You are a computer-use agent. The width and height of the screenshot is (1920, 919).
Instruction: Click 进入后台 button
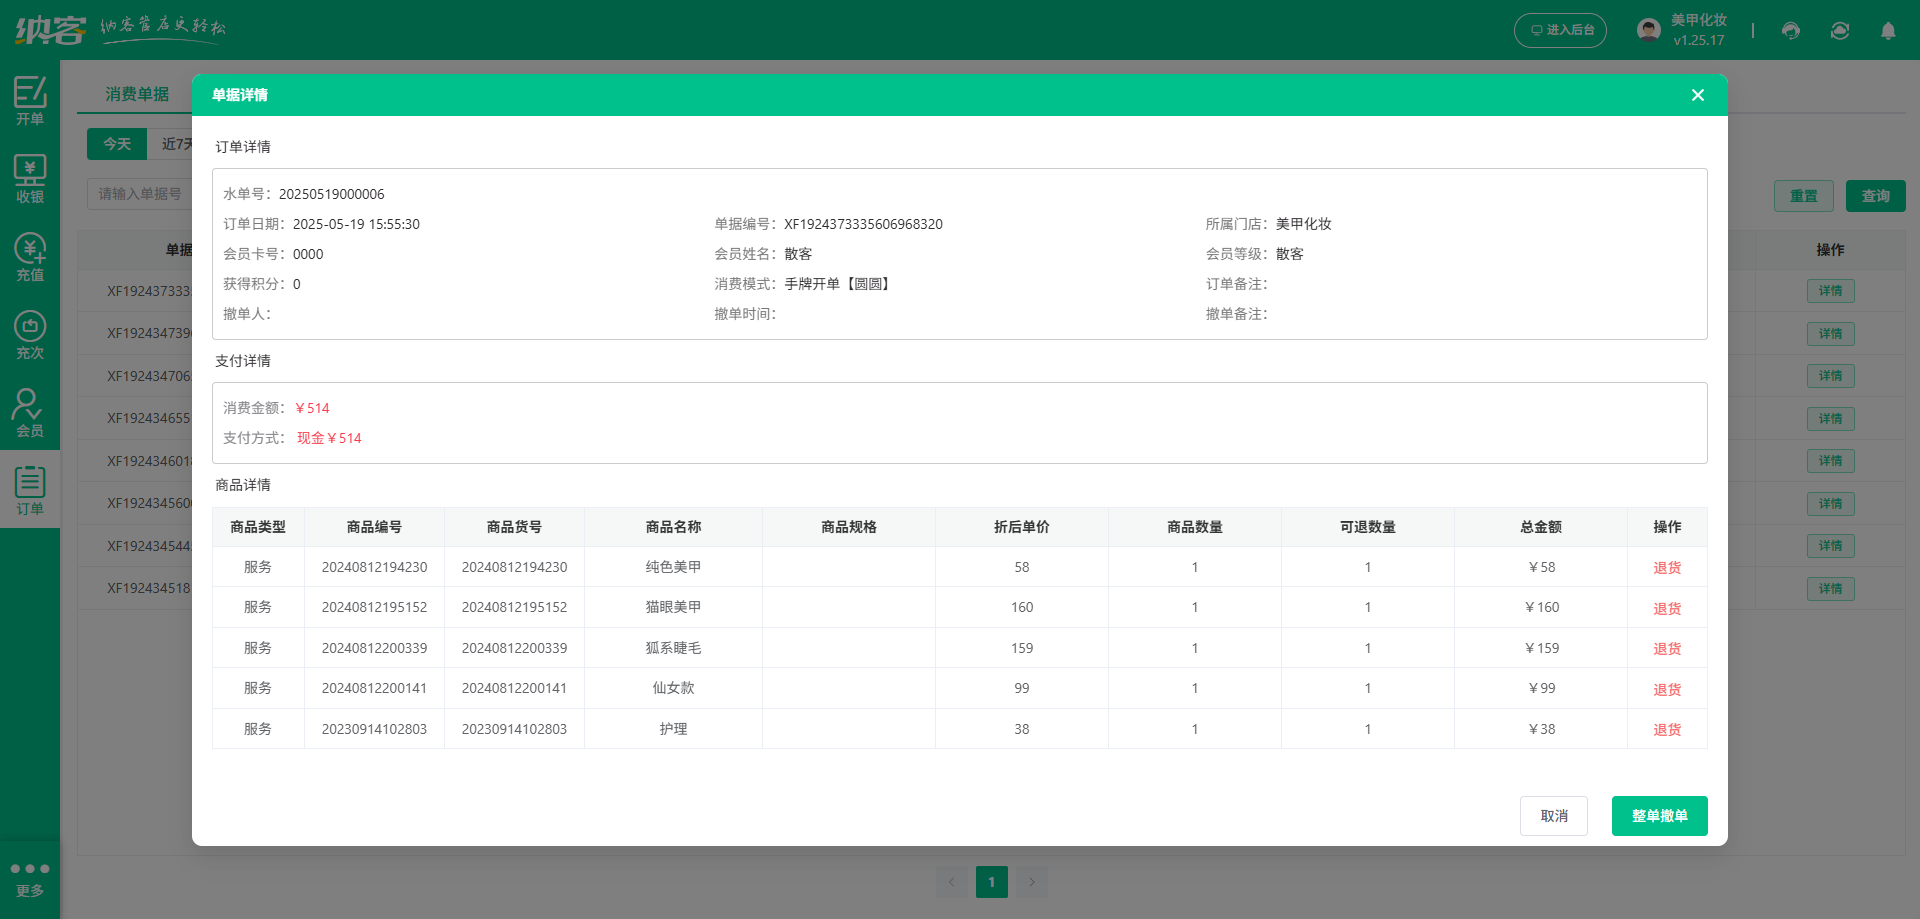(1560, 30)
